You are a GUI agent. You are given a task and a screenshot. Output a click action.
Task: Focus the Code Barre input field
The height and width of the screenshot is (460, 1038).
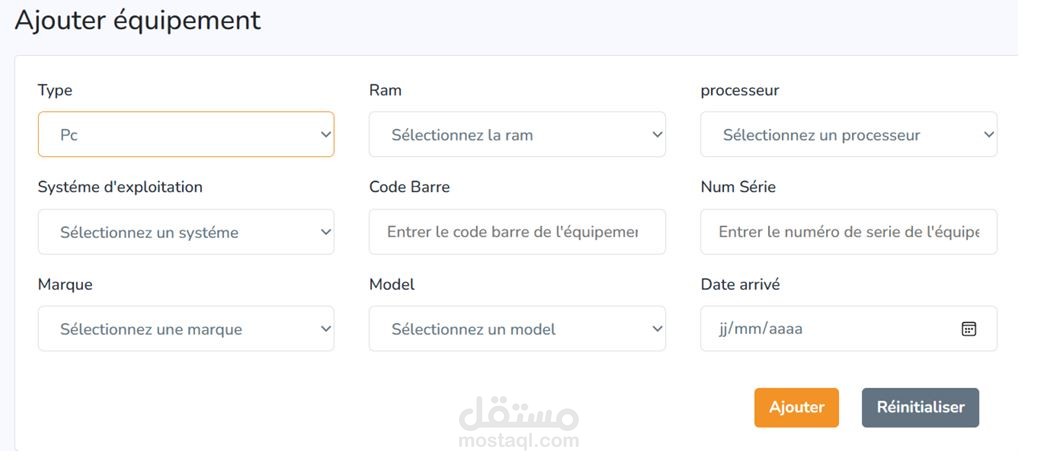point(517,232)
